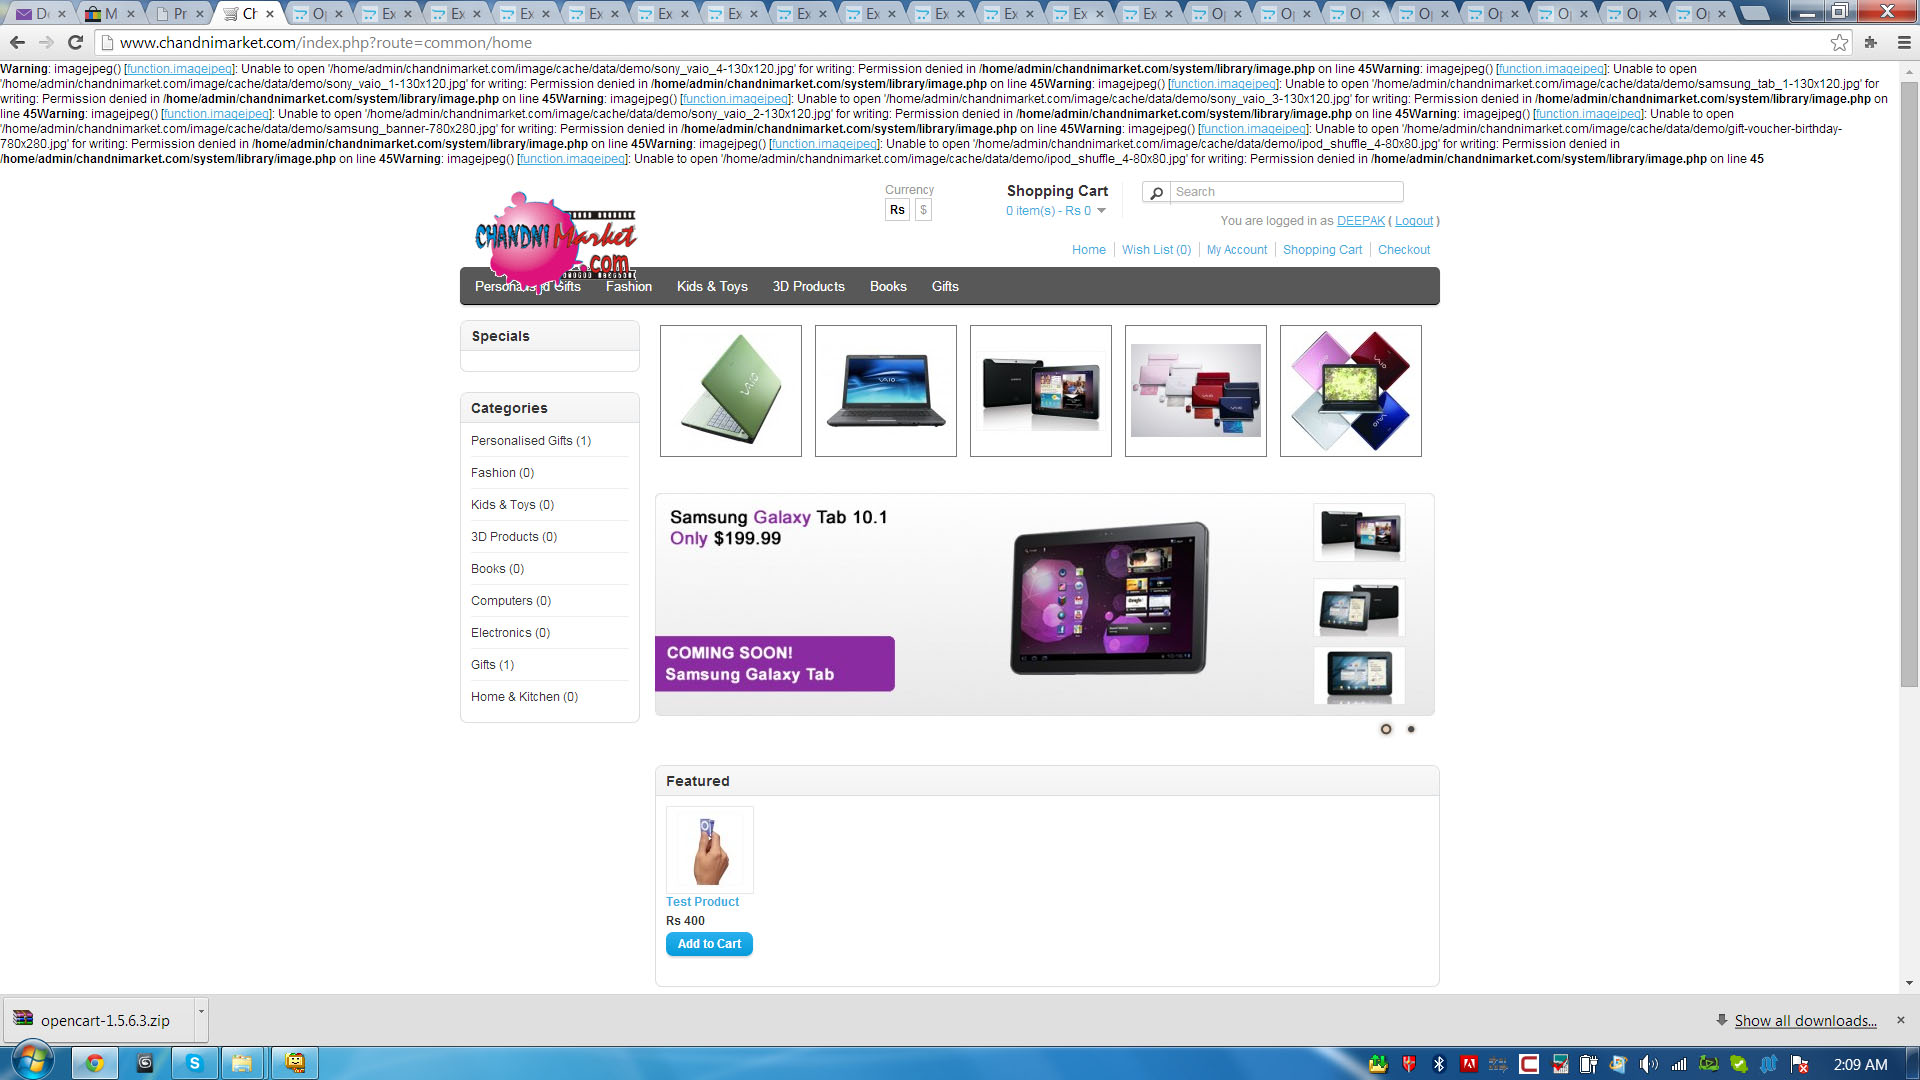This screenshot has width=1920, height=1080.
Task: Open Action Center flag icon
Action: click(x=1799, y=1065)
